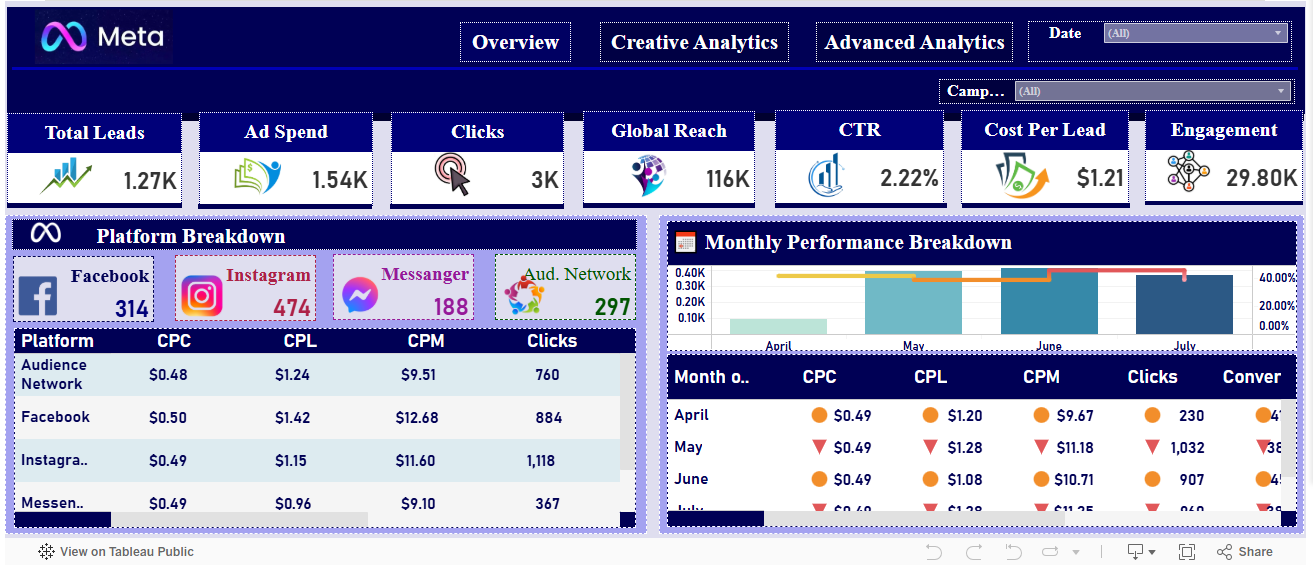Switch to Advanced Analytics tab
The image size is (1313, 572).
(914, 42)
